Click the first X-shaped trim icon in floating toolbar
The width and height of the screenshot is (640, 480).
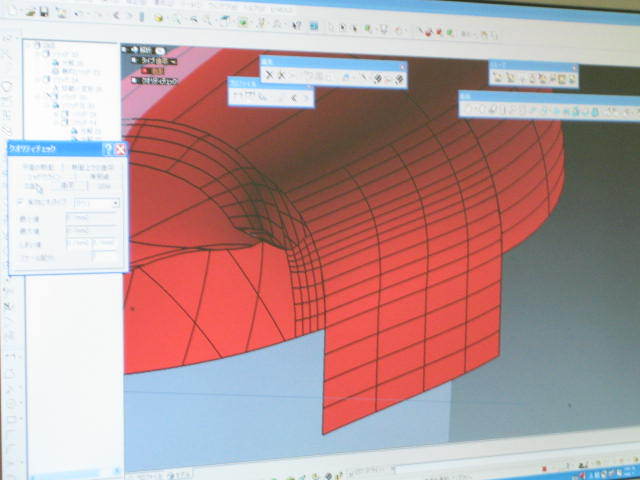[269, 75]
